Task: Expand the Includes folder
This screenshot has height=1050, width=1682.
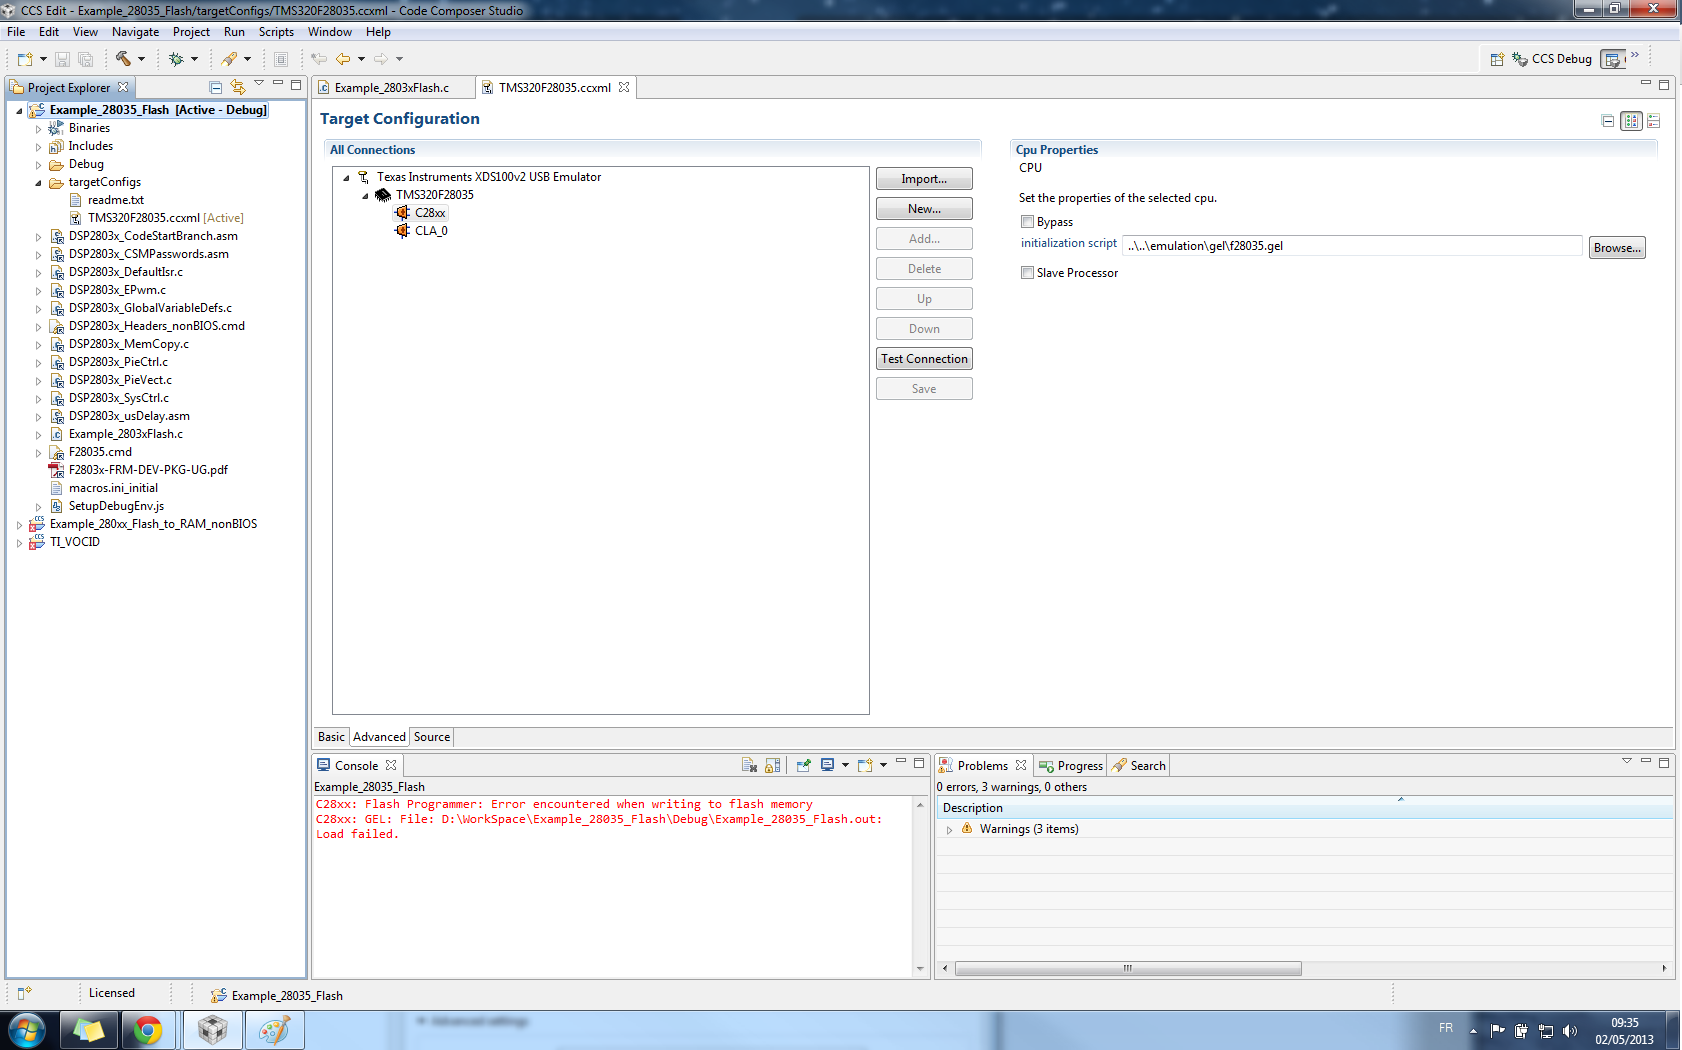Action: [x=39, y=146]
